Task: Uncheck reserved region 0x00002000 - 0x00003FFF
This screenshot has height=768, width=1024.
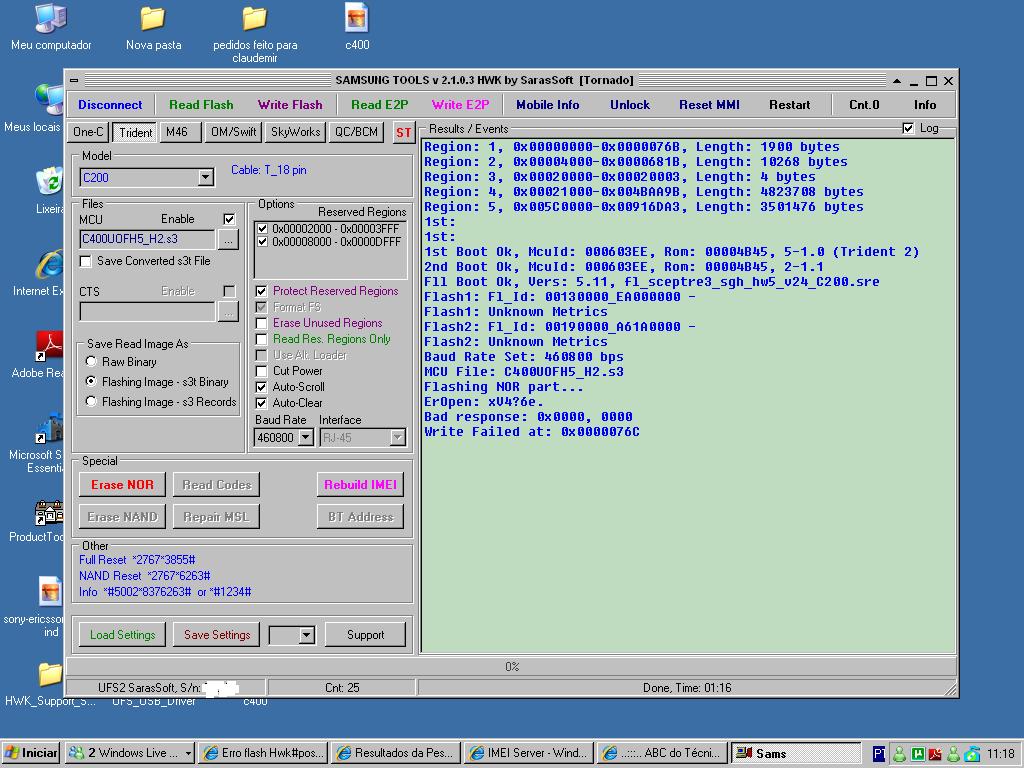Action: (263, 229)
